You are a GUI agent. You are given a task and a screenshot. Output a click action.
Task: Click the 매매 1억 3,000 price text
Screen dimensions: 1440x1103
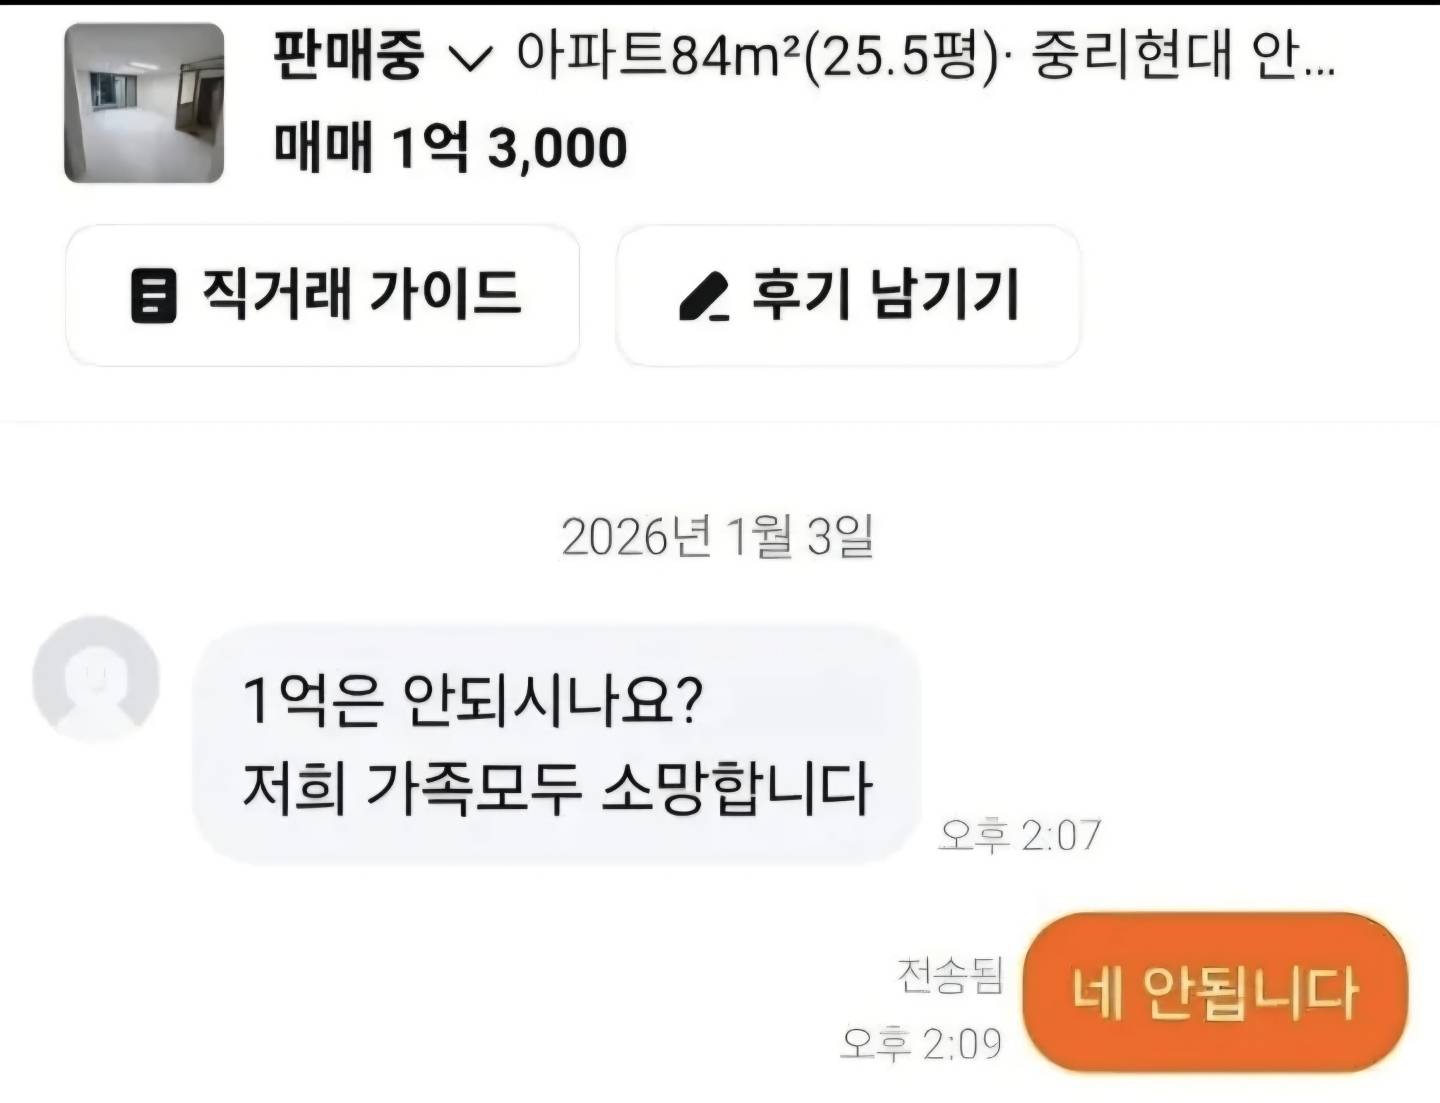pos(451,148)
